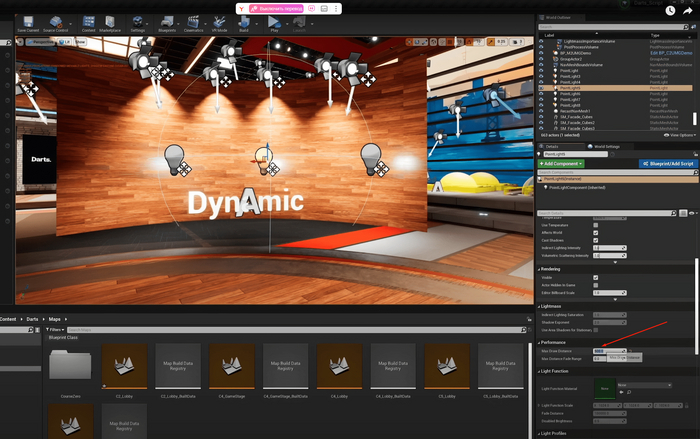Open the View Options dropdown in World Outliner
The height and width of the screenshot is (439, 700).
click(679, 134)
